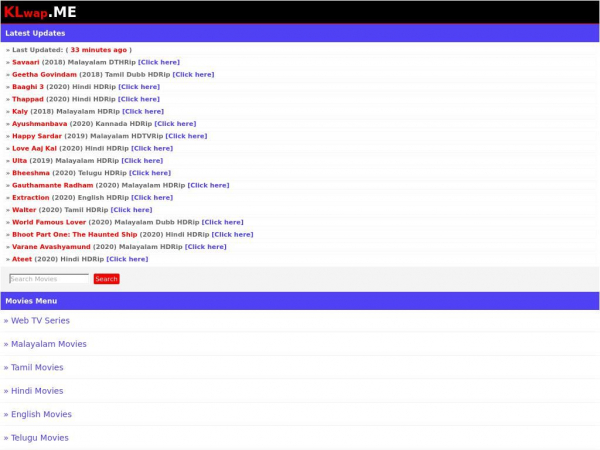The height and width of the screenshot is (450, 600).
Task: Go to Malayalam Movies category
Action: pyautogui.click(x=48, y=344)
